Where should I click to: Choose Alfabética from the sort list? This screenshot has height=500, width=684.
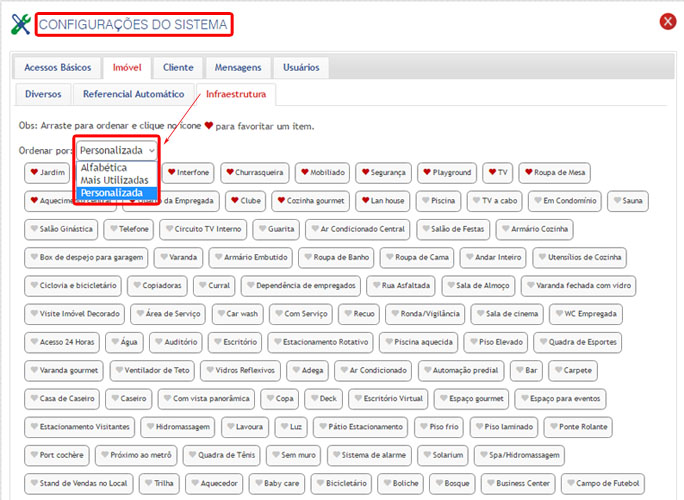click(105, 167)
